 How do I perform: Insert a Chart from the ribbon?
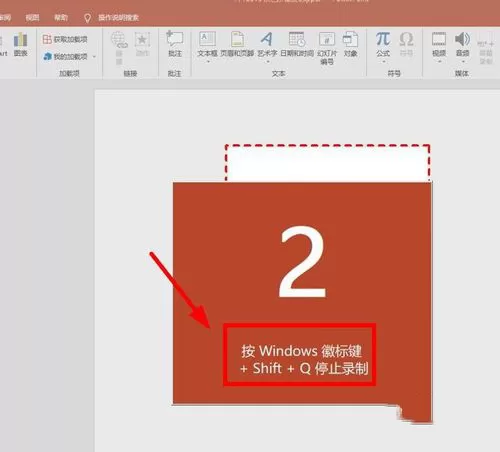[x=20, y=44]
